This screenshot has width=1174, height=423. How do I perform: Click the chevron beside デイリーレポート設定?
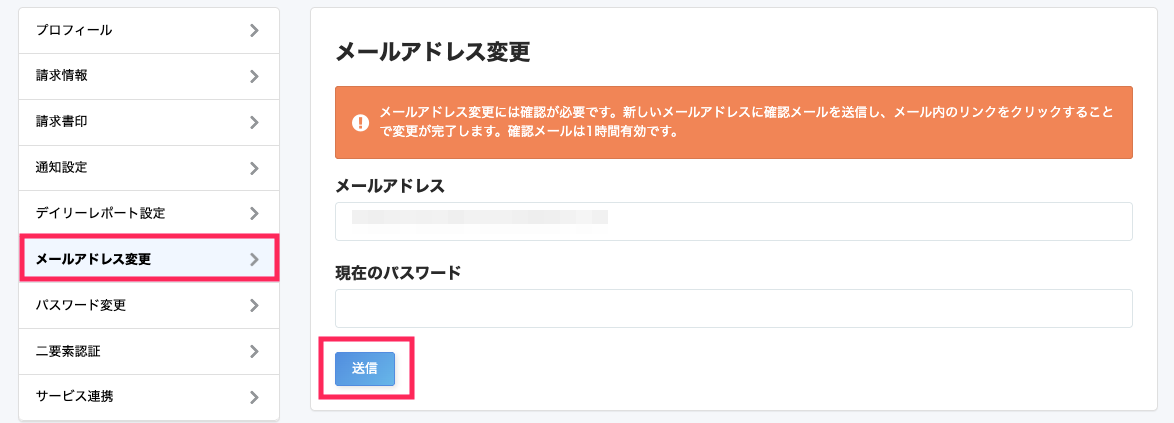[x=255, y=213]
